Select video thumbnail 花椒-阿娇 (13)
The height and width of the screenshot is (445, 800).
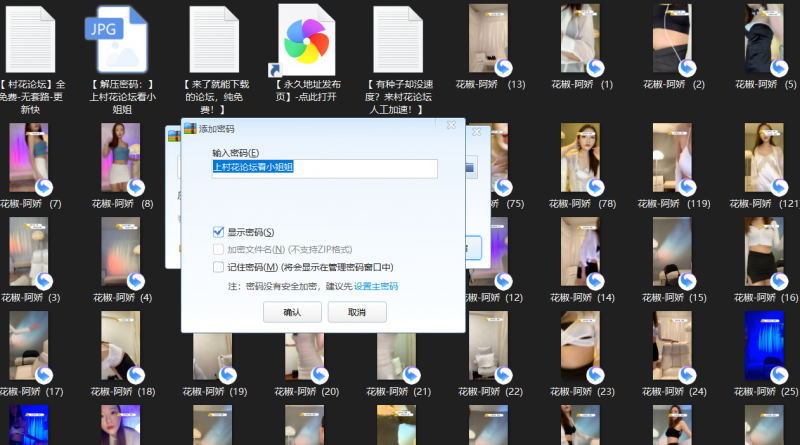click(490, 38)
